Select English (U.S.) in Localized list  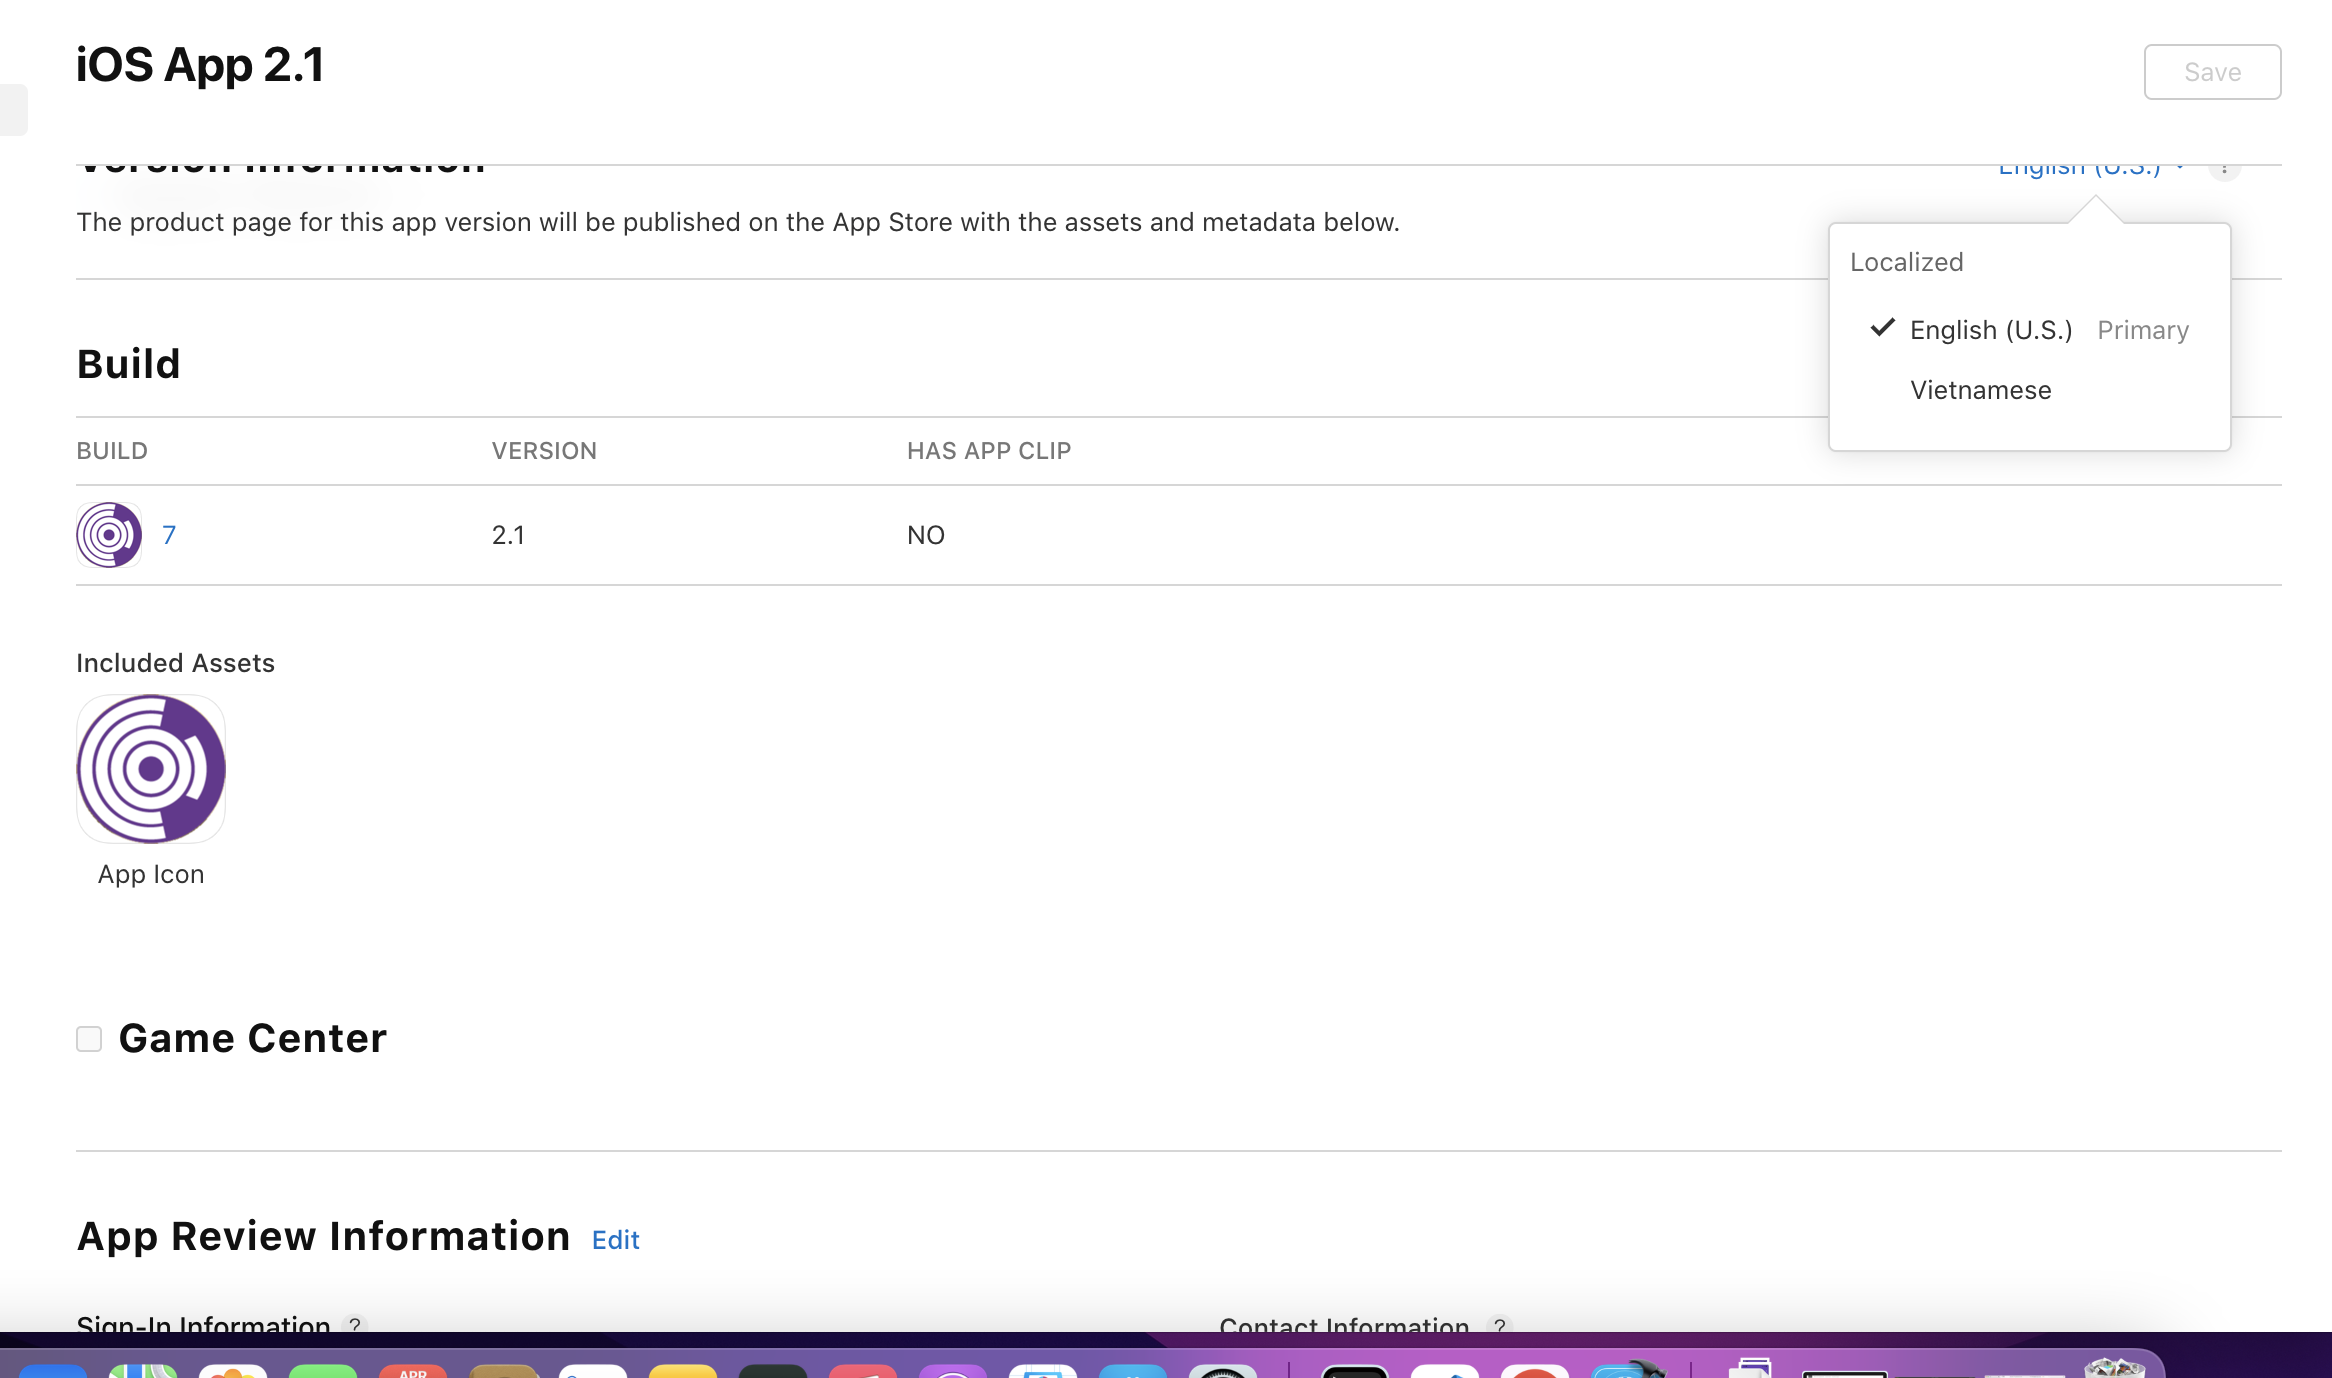(x=1990, y=330)
